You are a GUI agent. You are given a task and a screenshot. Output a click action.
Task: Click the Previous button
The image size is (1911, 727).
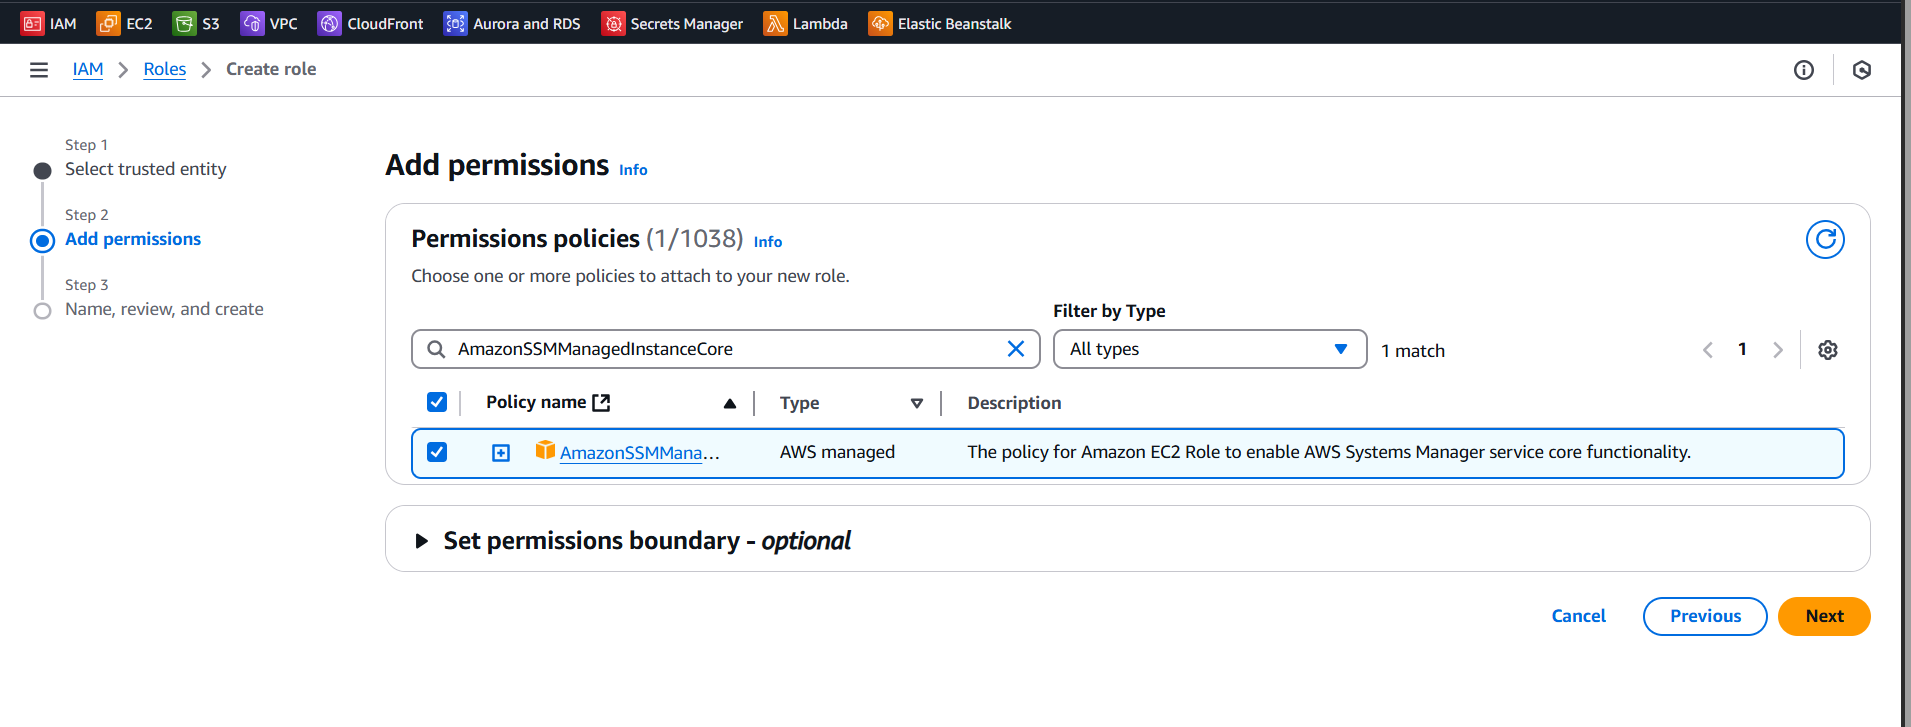pos(1705,616)
